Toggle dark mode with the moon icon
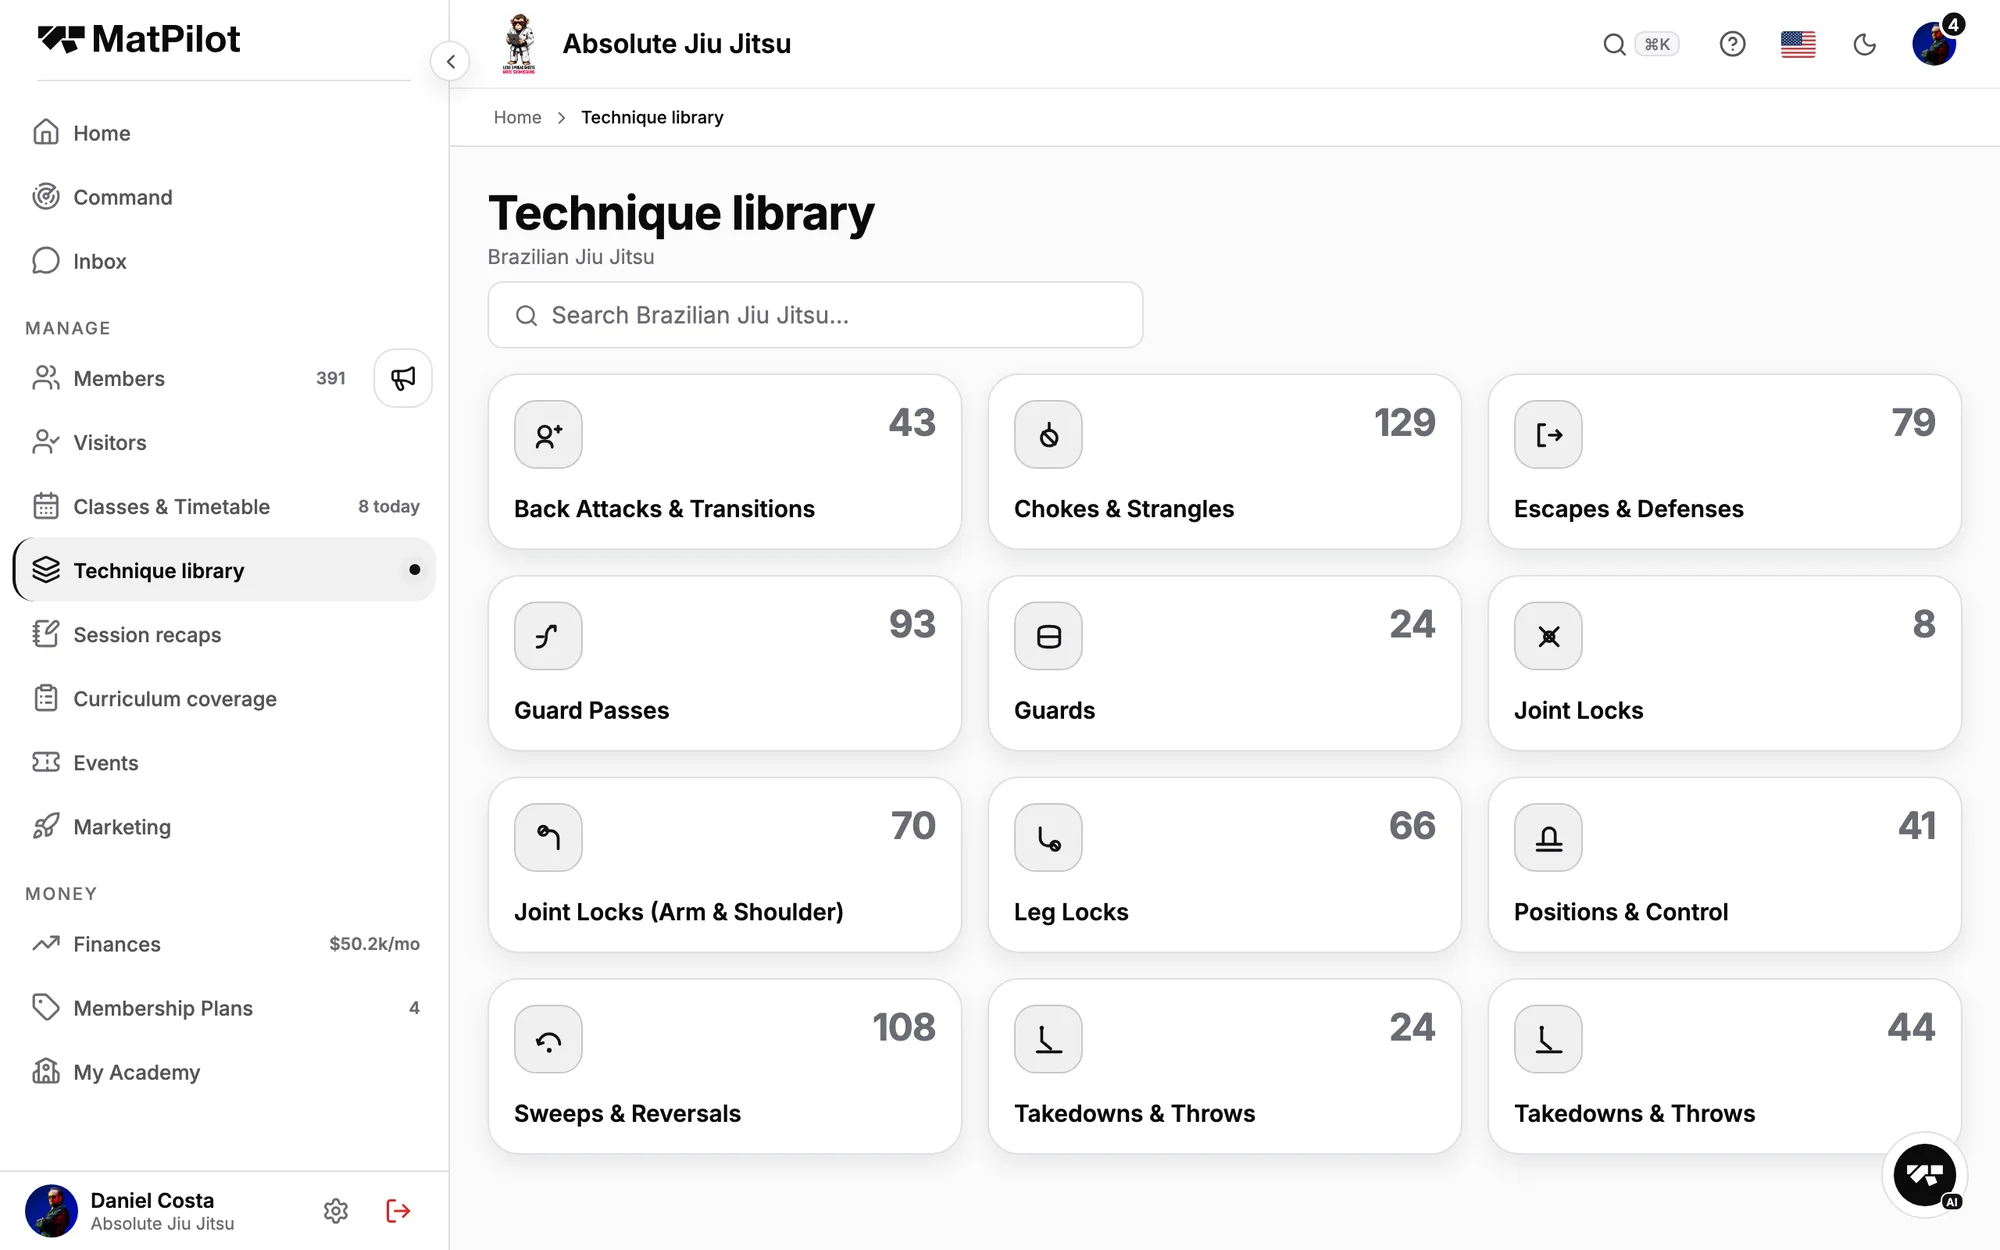This screenshot has height=1250, width=2000. [x=1864, y=44]
